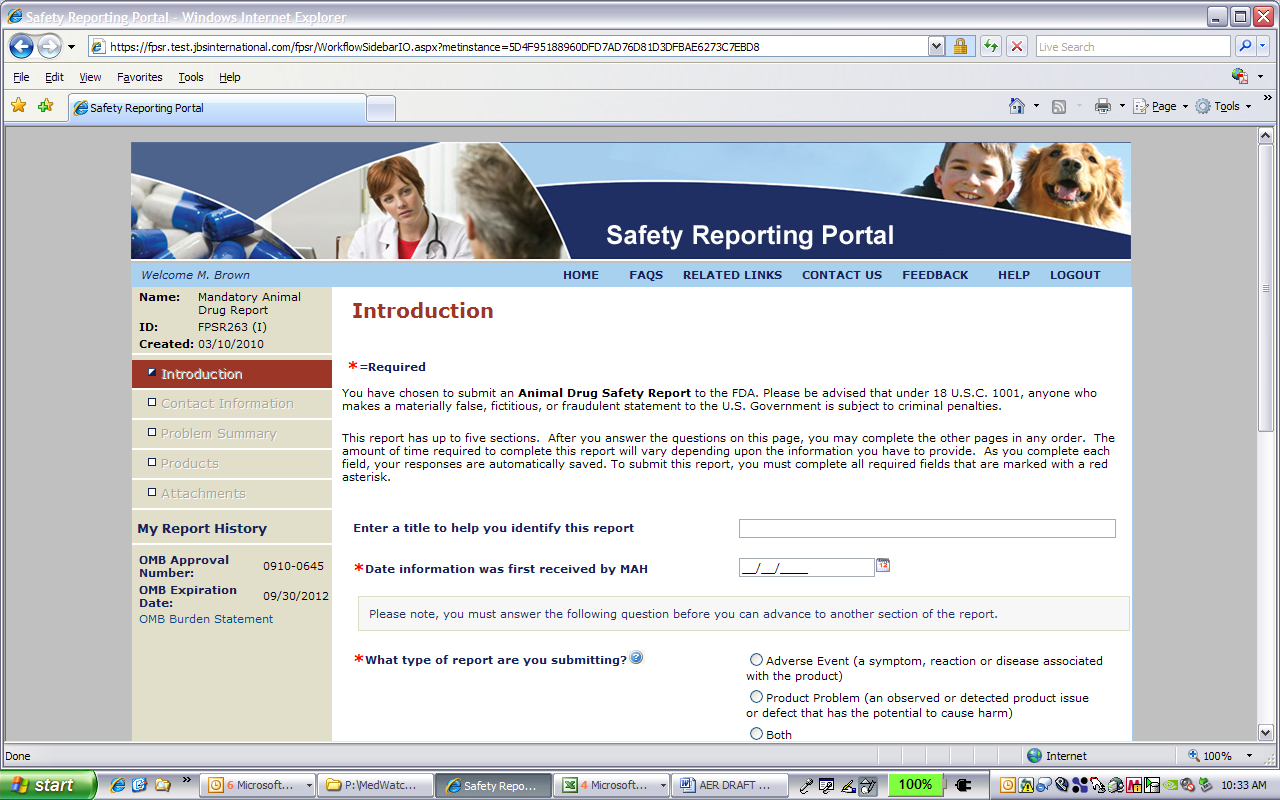Click the Stop loading icon
1280x800 pixels.
(1017, 47)
